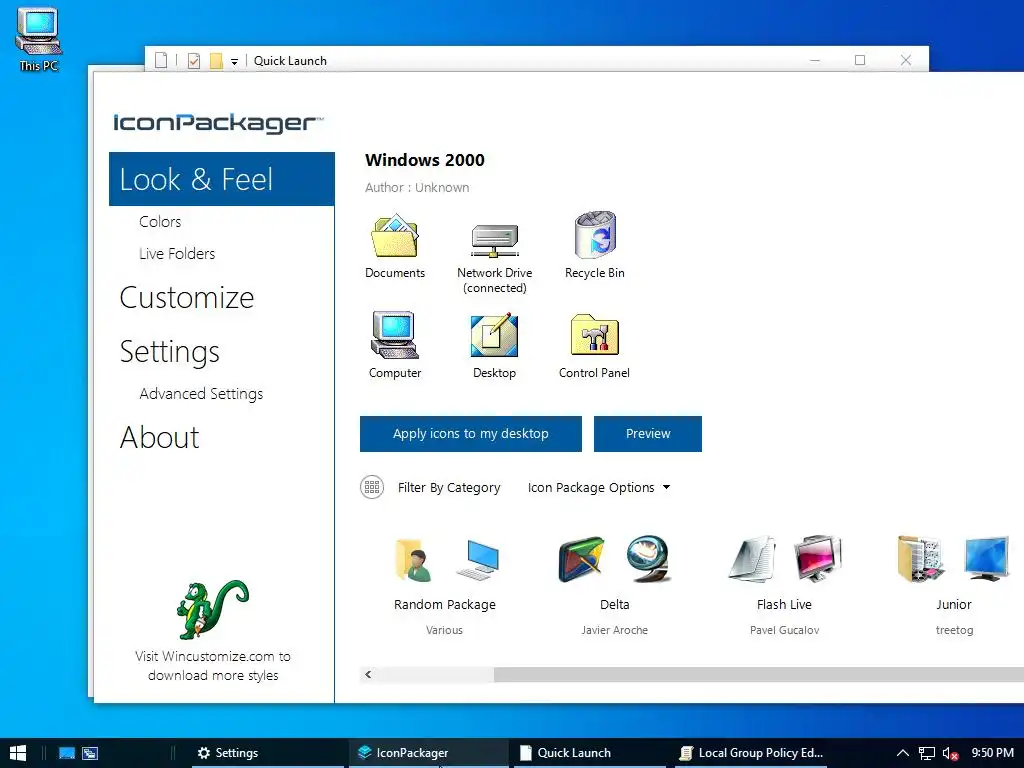Click the Junior package name
The width and height of the screenshot is (1024, 768).
click(953, 605)
